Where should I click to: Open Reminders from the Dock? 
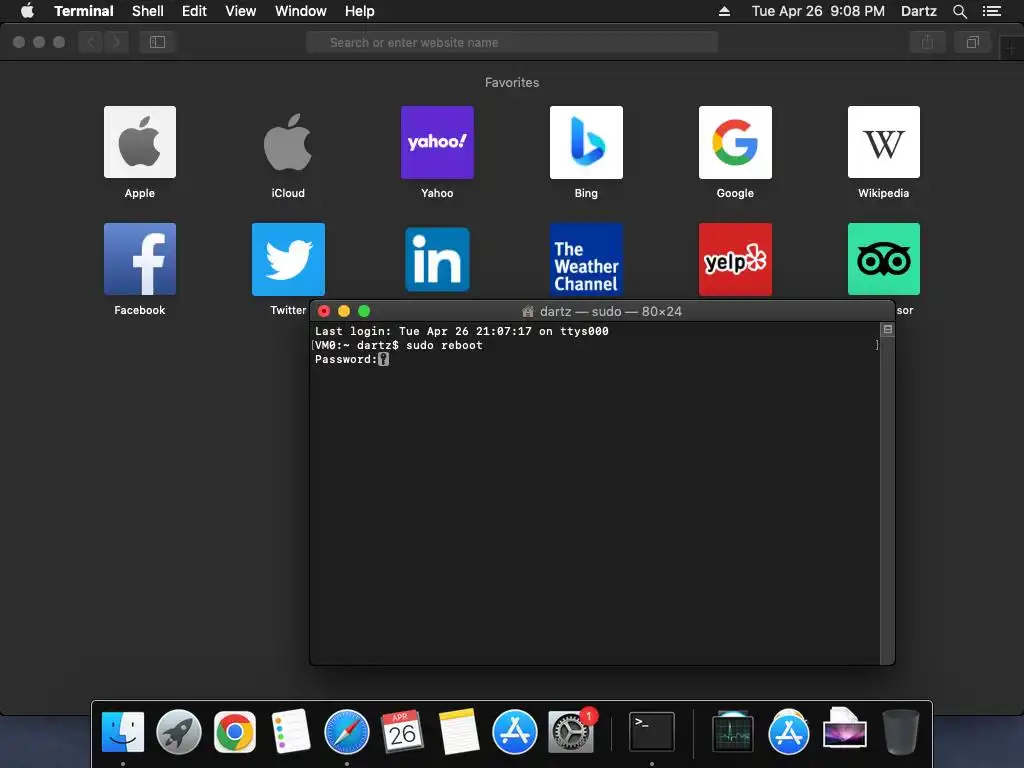(x=291, y=731)
